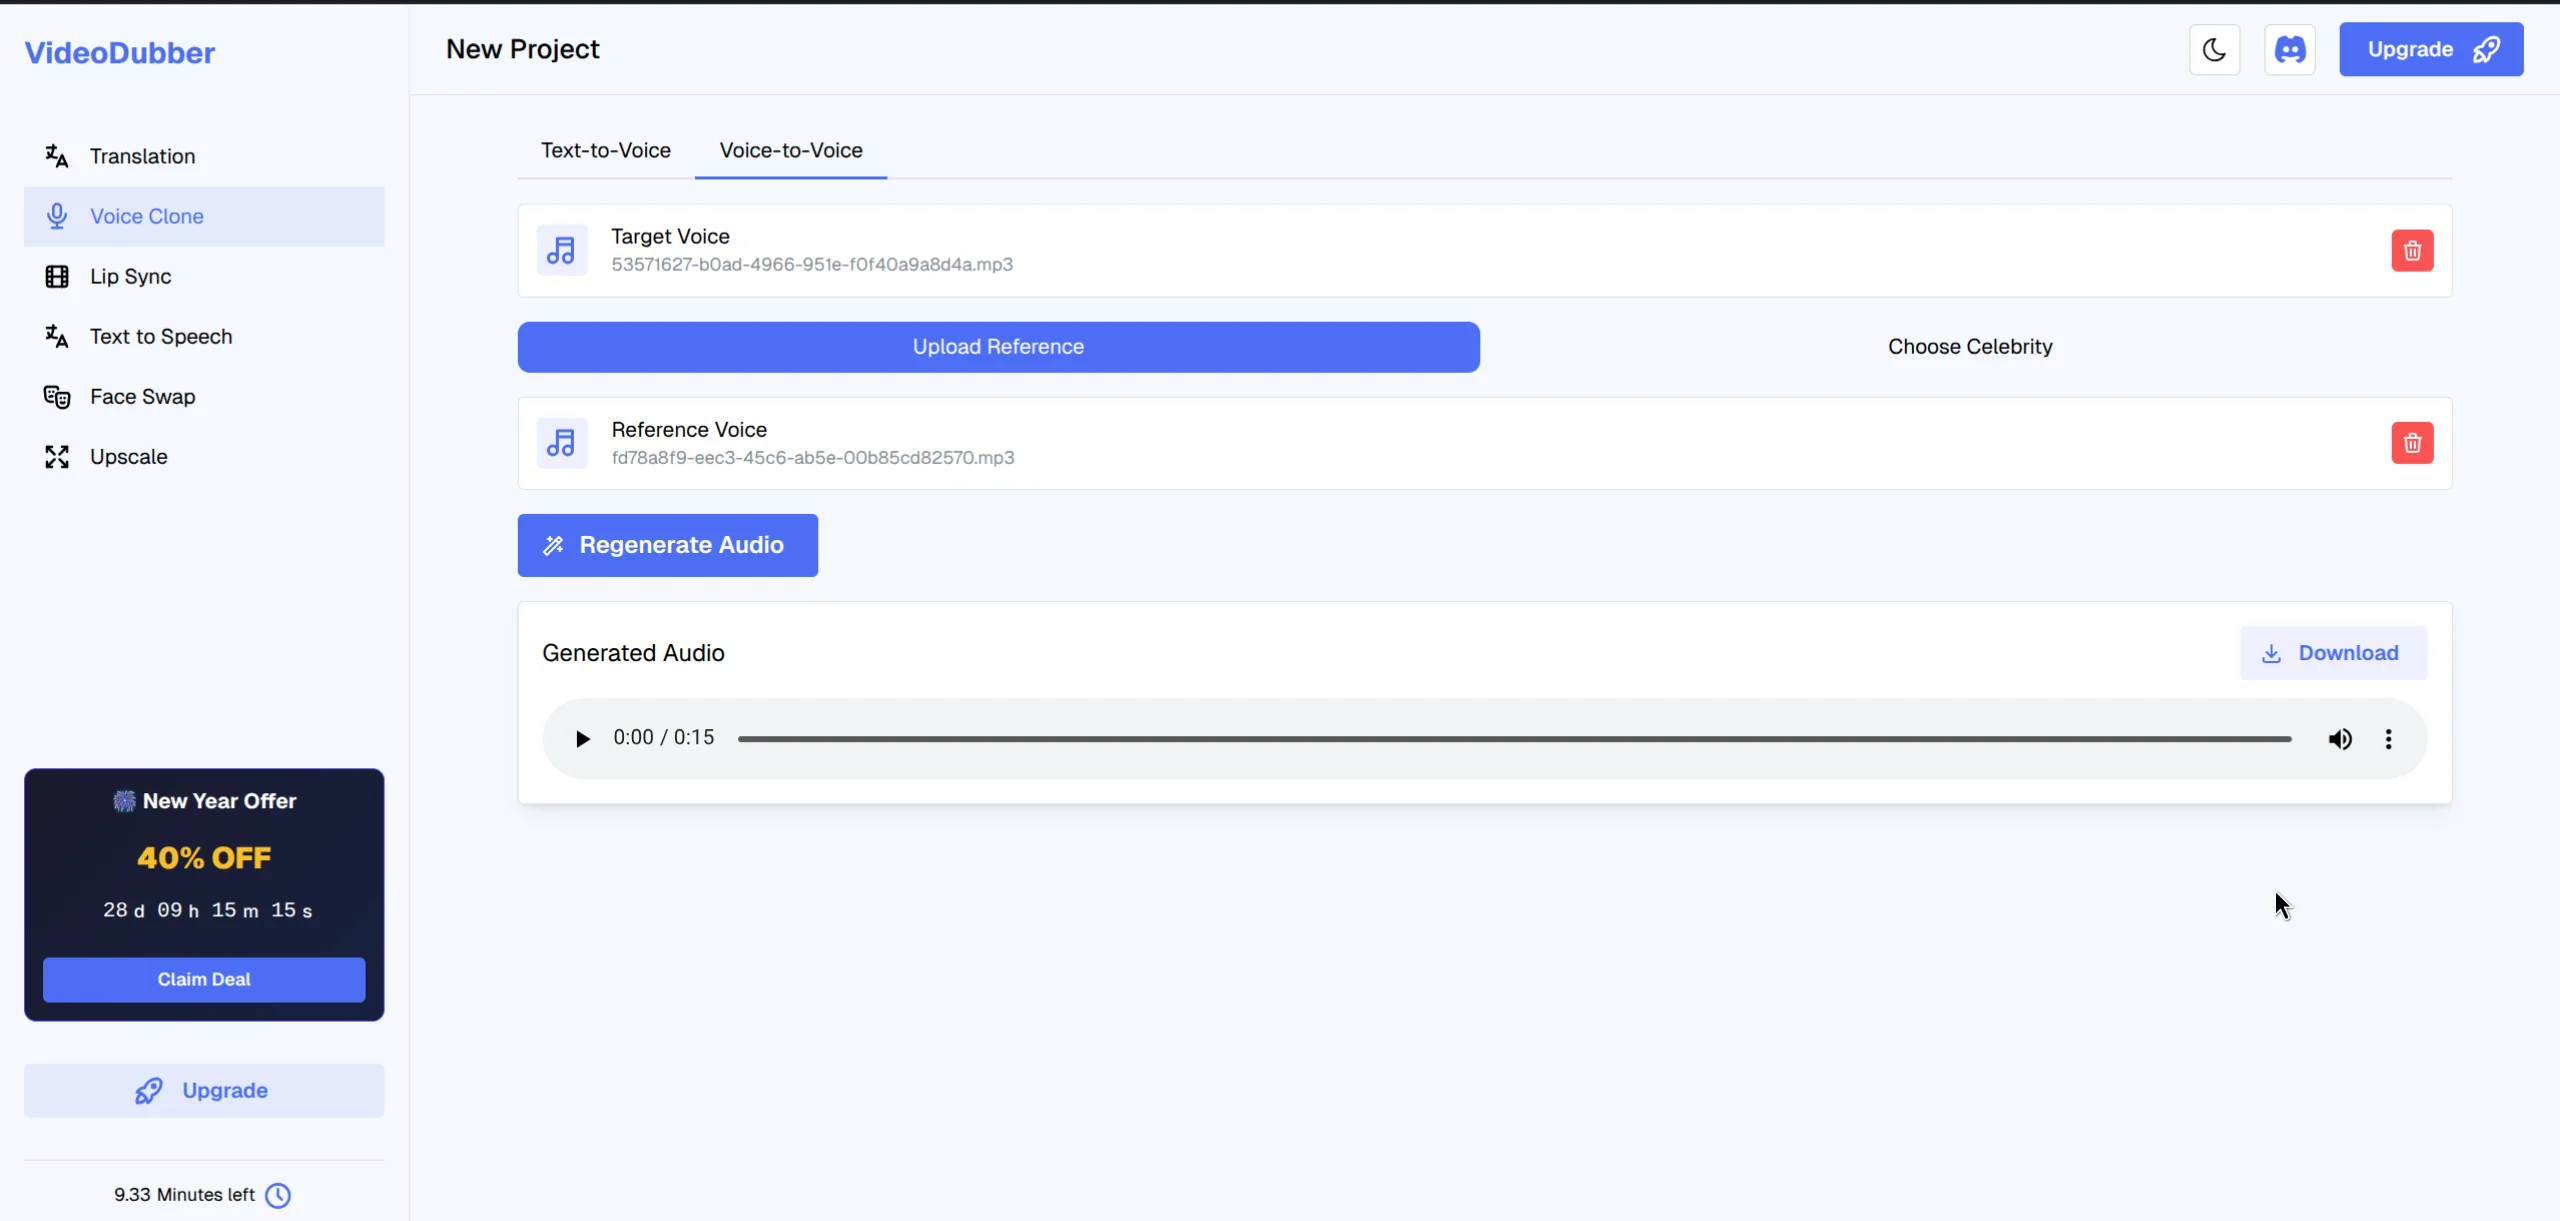
Task: Select the Face Swap tool
Action: click(143, 396)
